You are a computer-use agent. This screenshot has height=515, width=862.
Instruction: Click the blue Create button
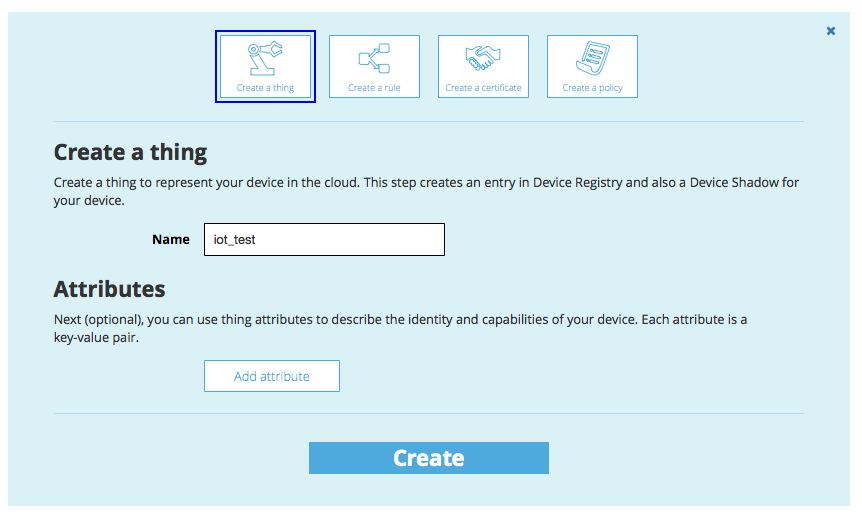(429, 458)
